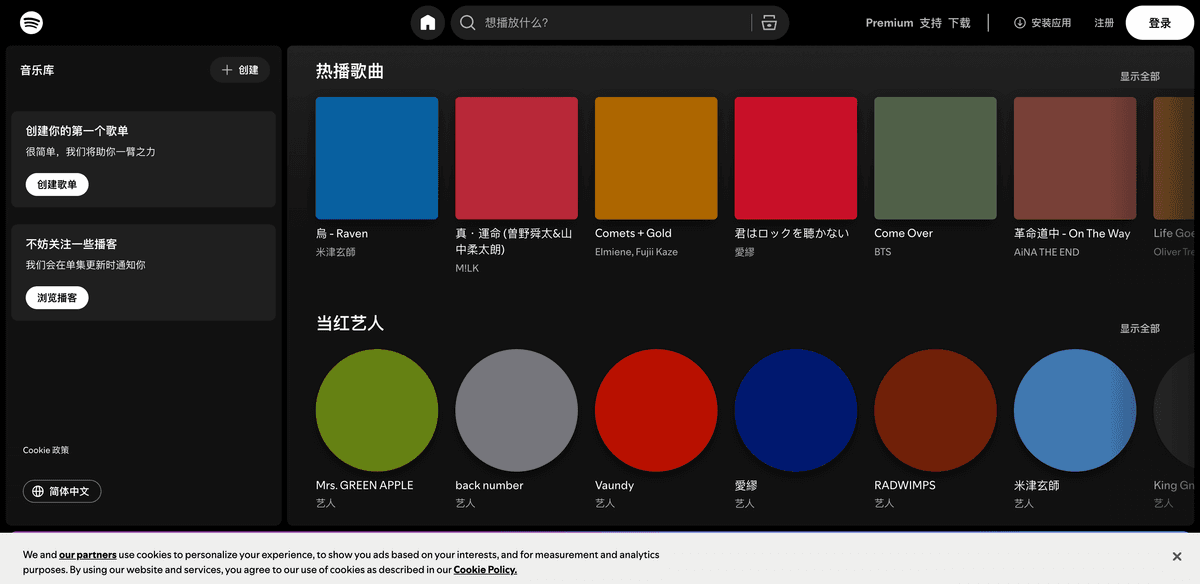Open the Browse icon in search bar
This screenshot has width=1200, height=584.
point(769,23)
